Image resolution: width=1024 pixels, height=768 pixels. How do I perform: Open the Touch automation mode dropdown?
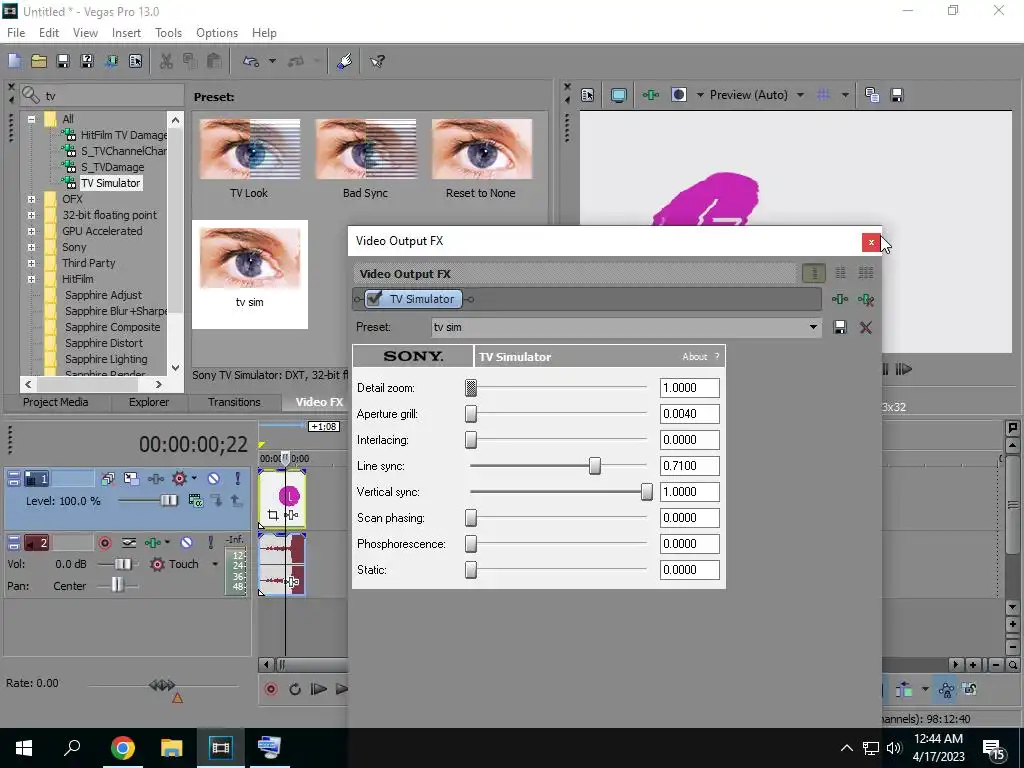point(215,564)
